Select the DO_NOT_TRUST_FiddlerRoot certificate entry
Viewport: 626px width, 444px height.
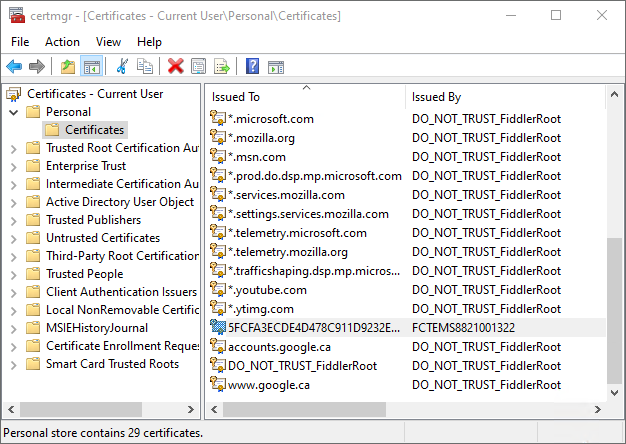pyautogui.click(x=302, y=366)
